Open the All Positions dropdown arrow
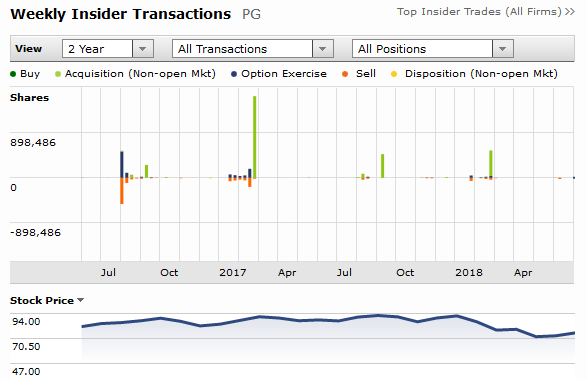This screenshot has width=587, height=381. coord(502,49)
